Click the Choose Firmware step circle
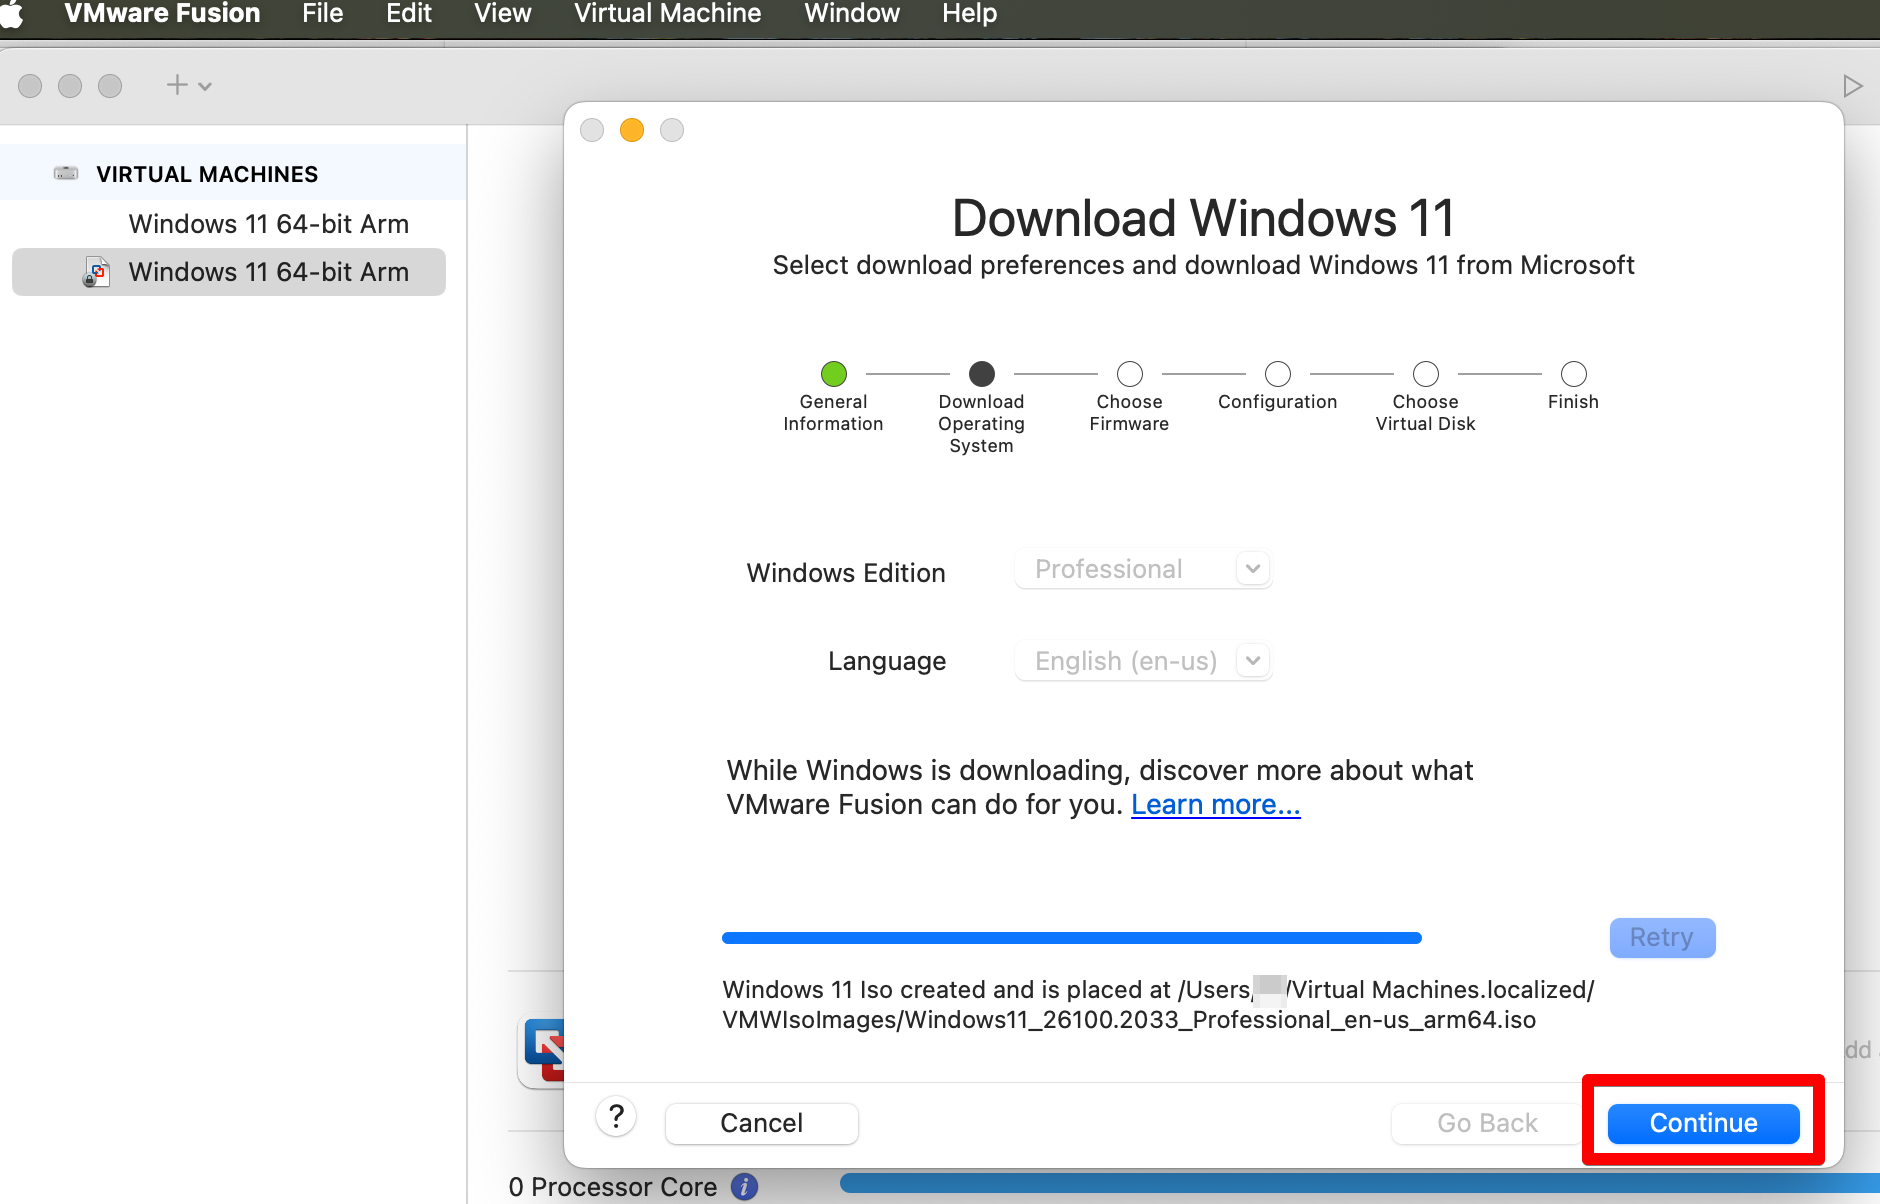The width and height of the screenshot is (1880, 1204). 1130,374
